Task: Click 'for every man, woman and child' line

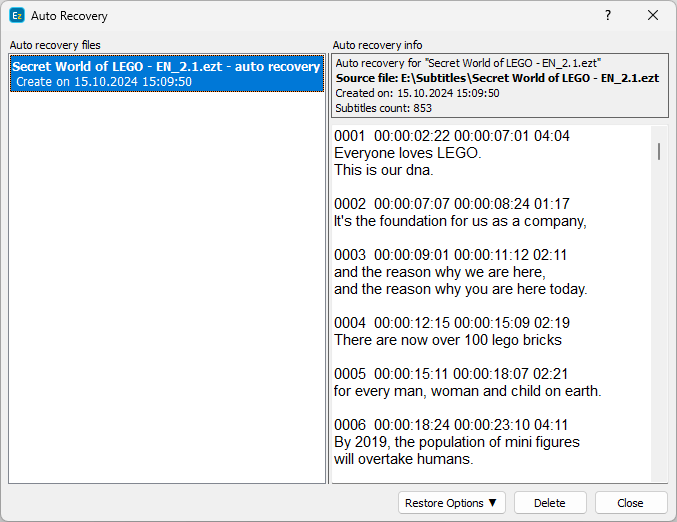Action: pyautogui.click(x=467, y=391)
